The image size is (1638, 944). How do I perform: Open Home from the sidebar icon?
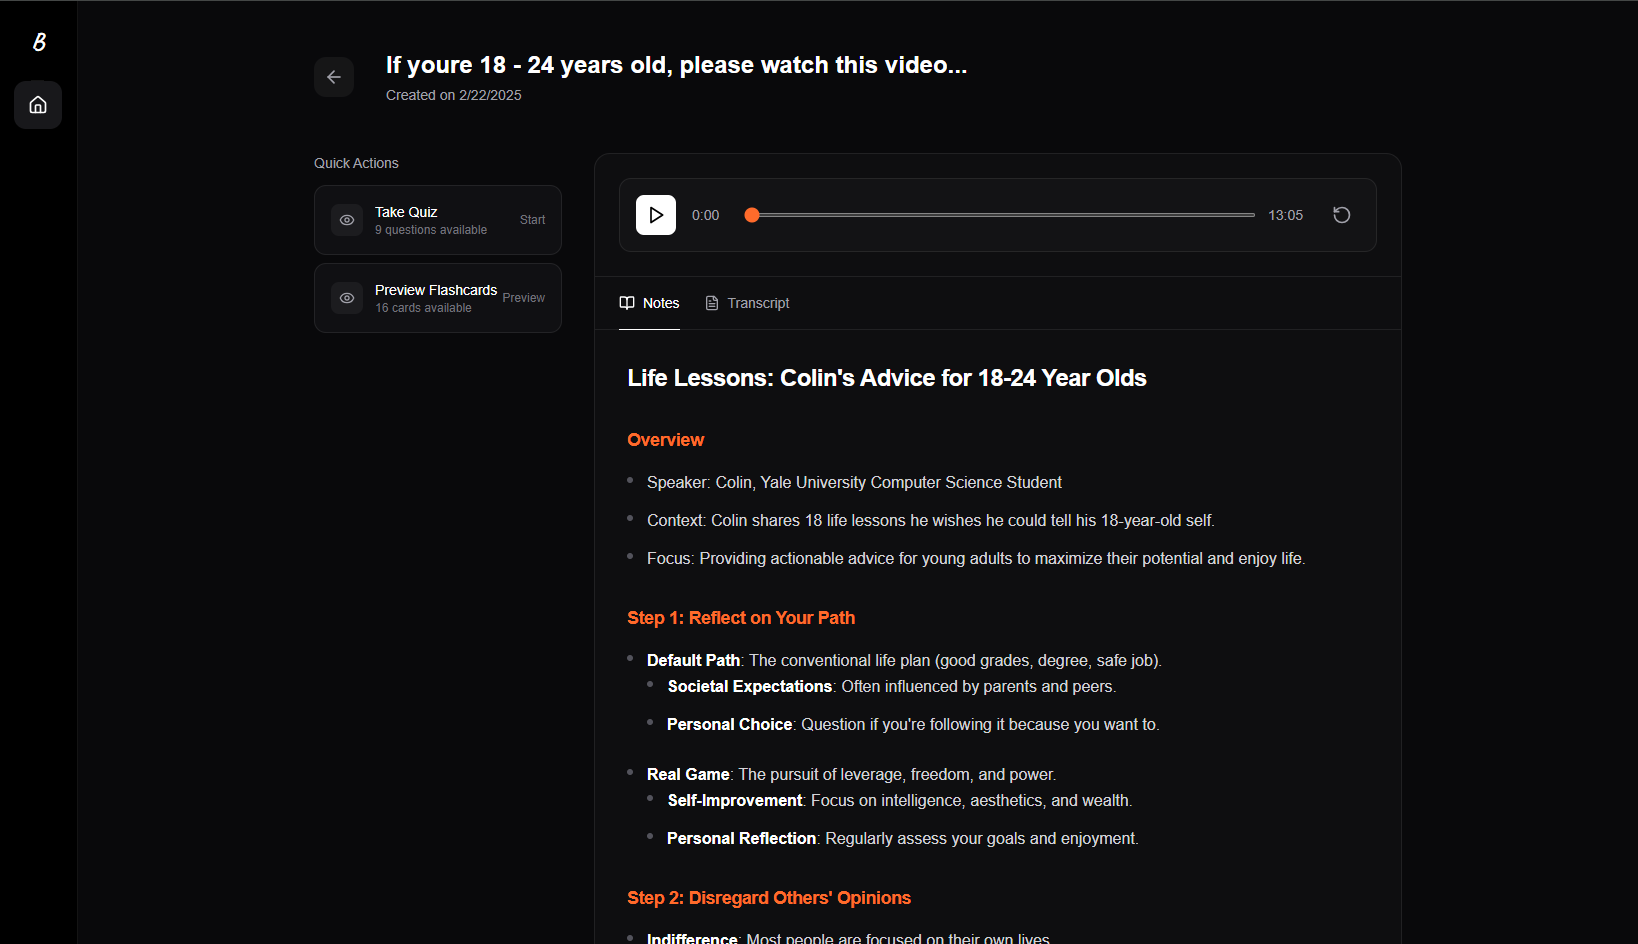[38, 105]
